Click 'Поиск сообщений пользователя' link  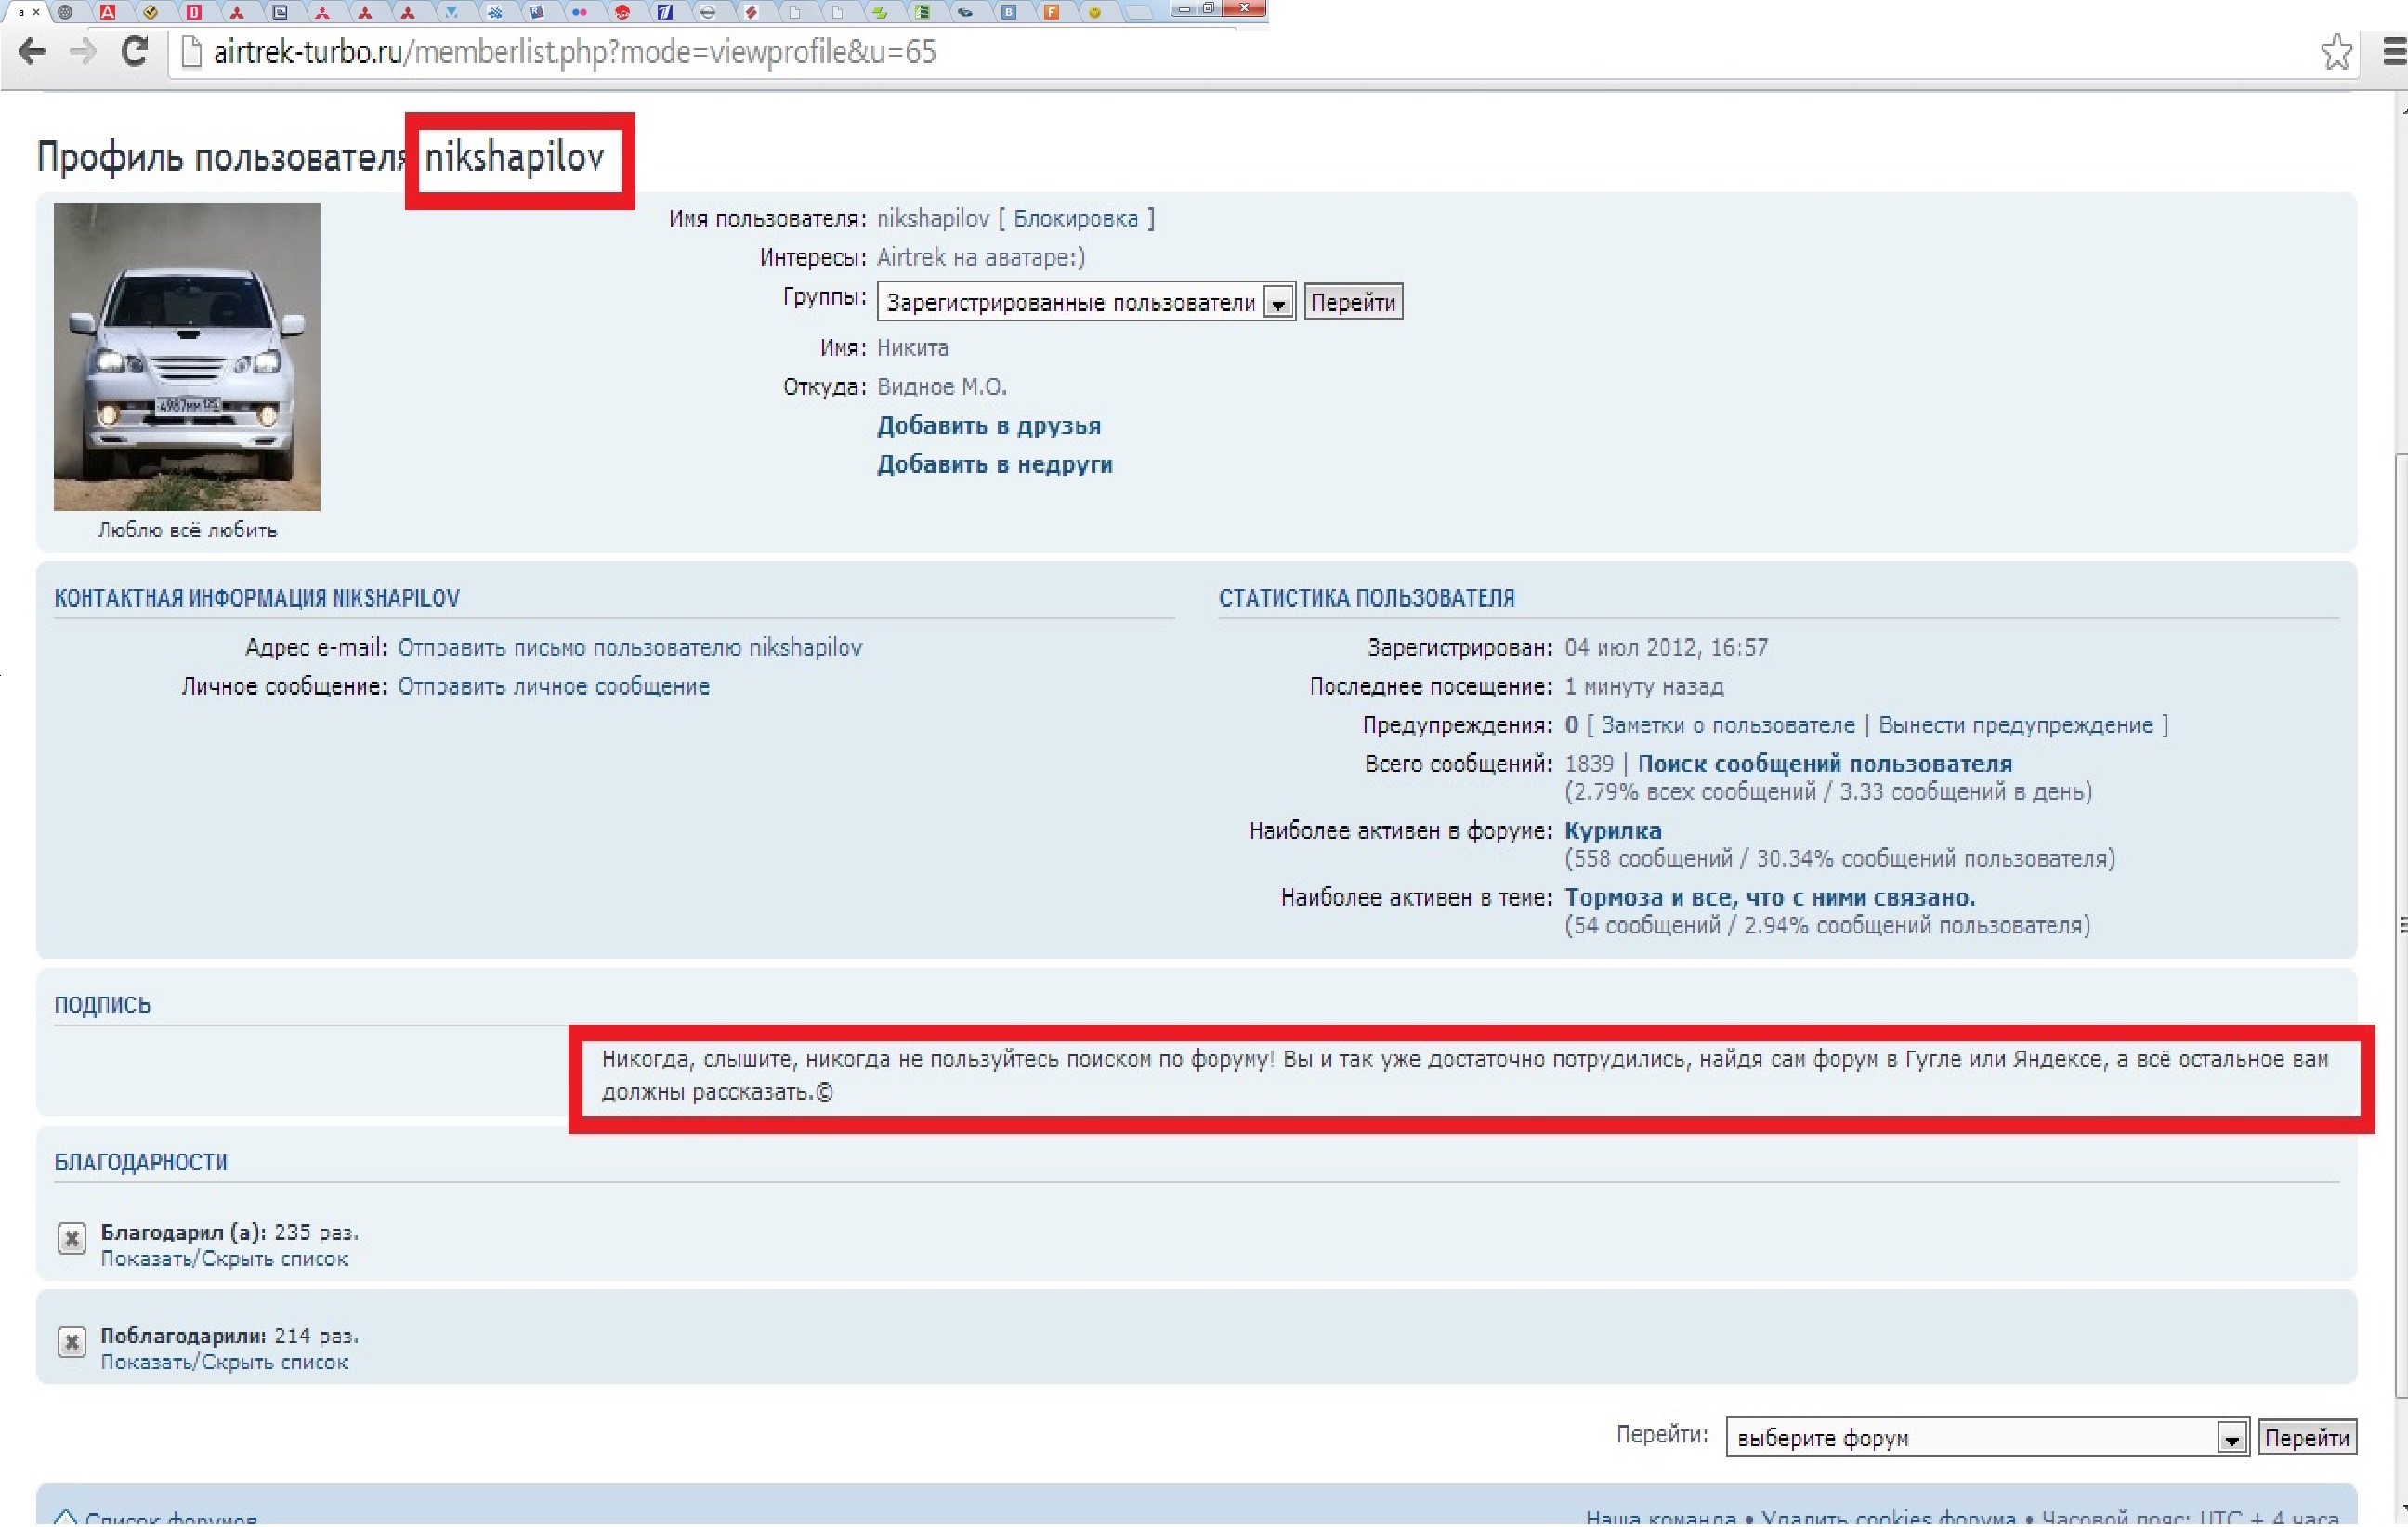[1825, 764]
